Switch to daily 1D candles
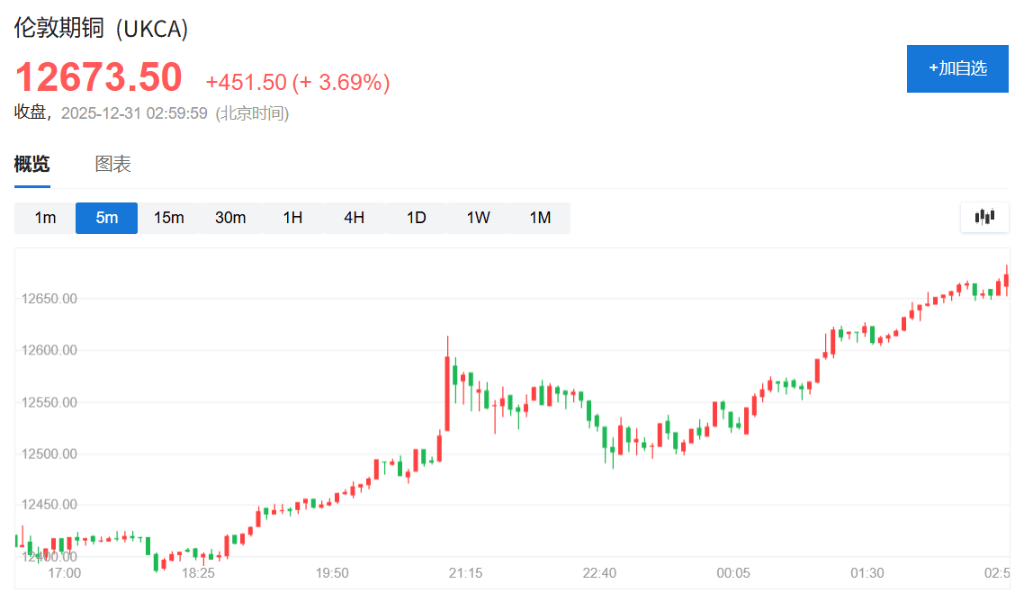The height and width of the screenshot is (600, 1024). click(416, 218)
